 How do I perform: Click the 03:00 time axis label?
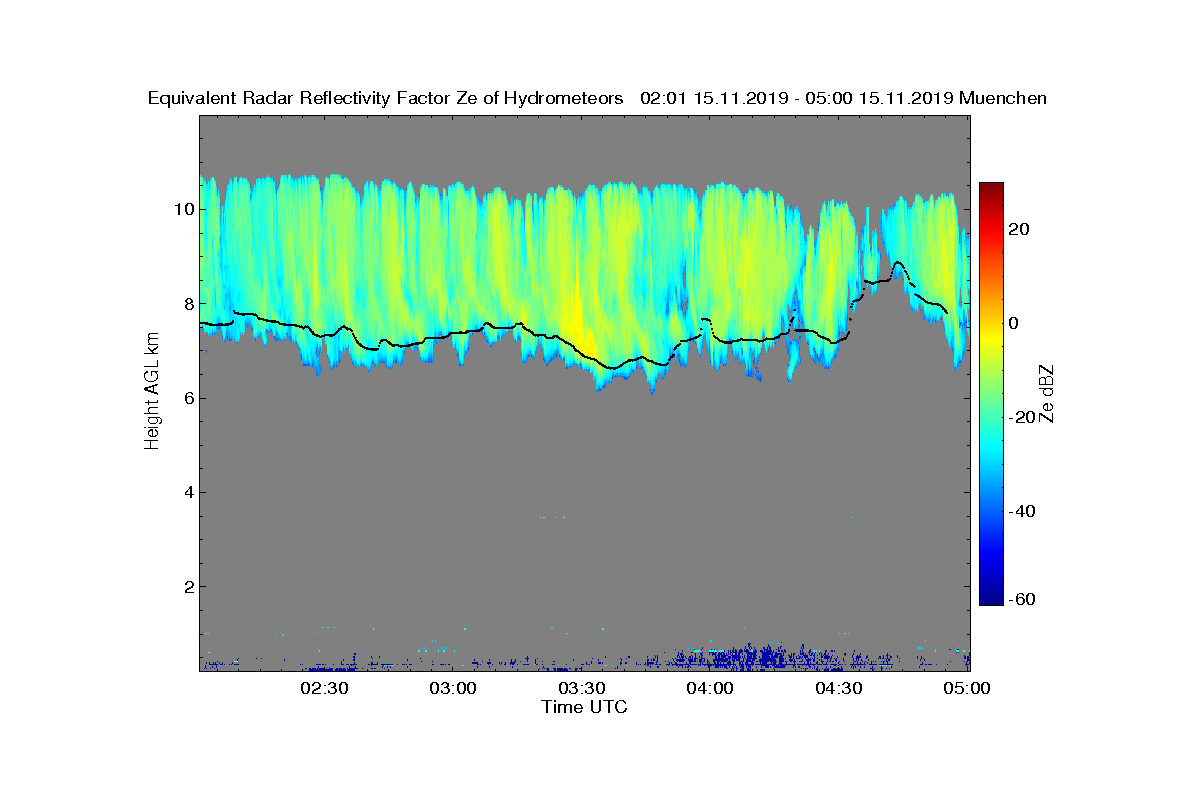pyautogui.click(x=453, y=688)
